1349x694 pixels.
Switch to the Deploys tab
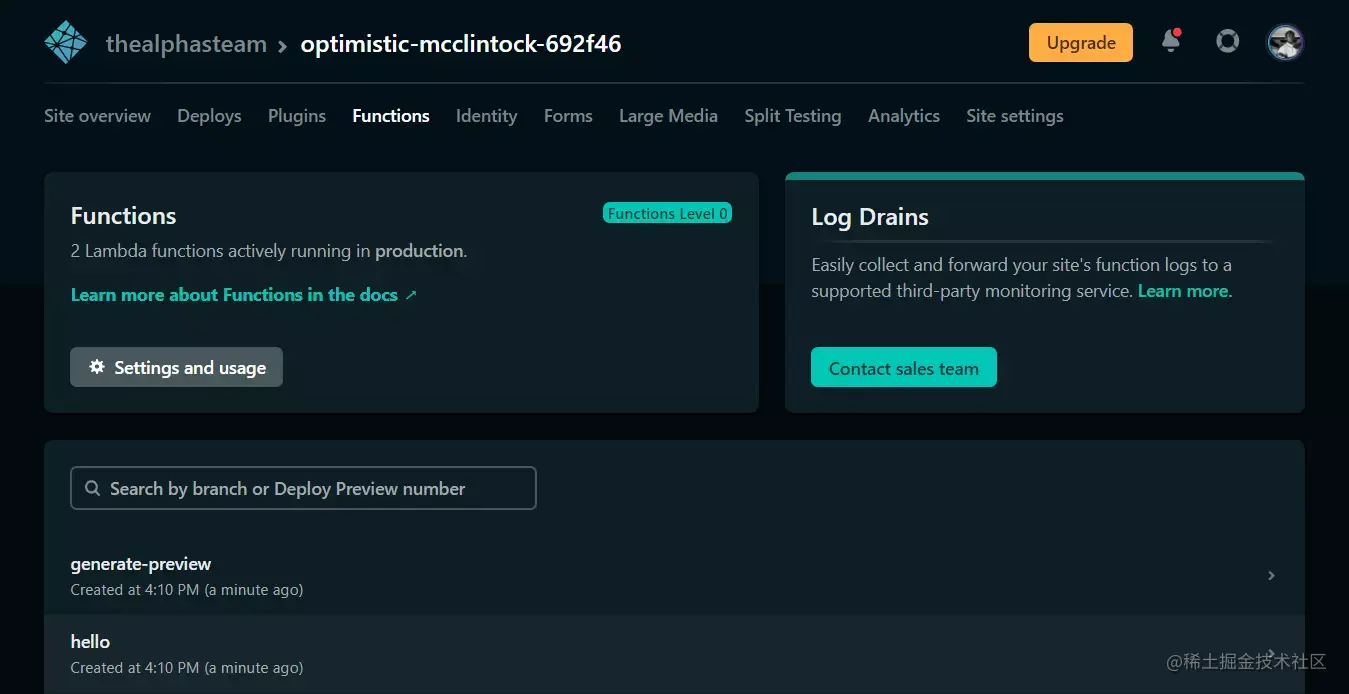coord(209,116)
